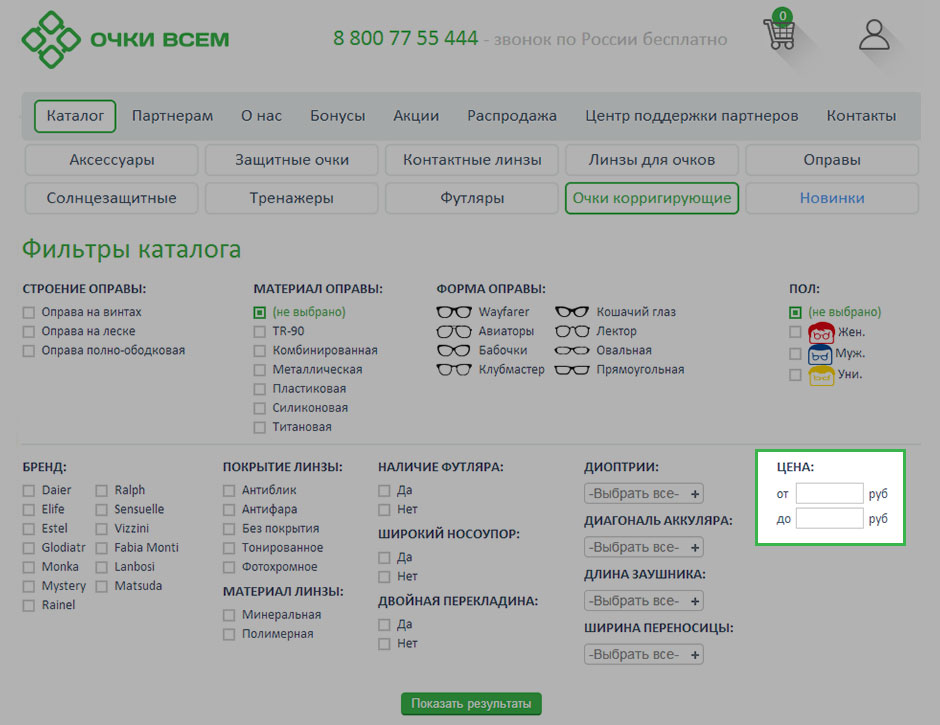Choose the Авиаторы frame shape icon

tap(454, 331)
